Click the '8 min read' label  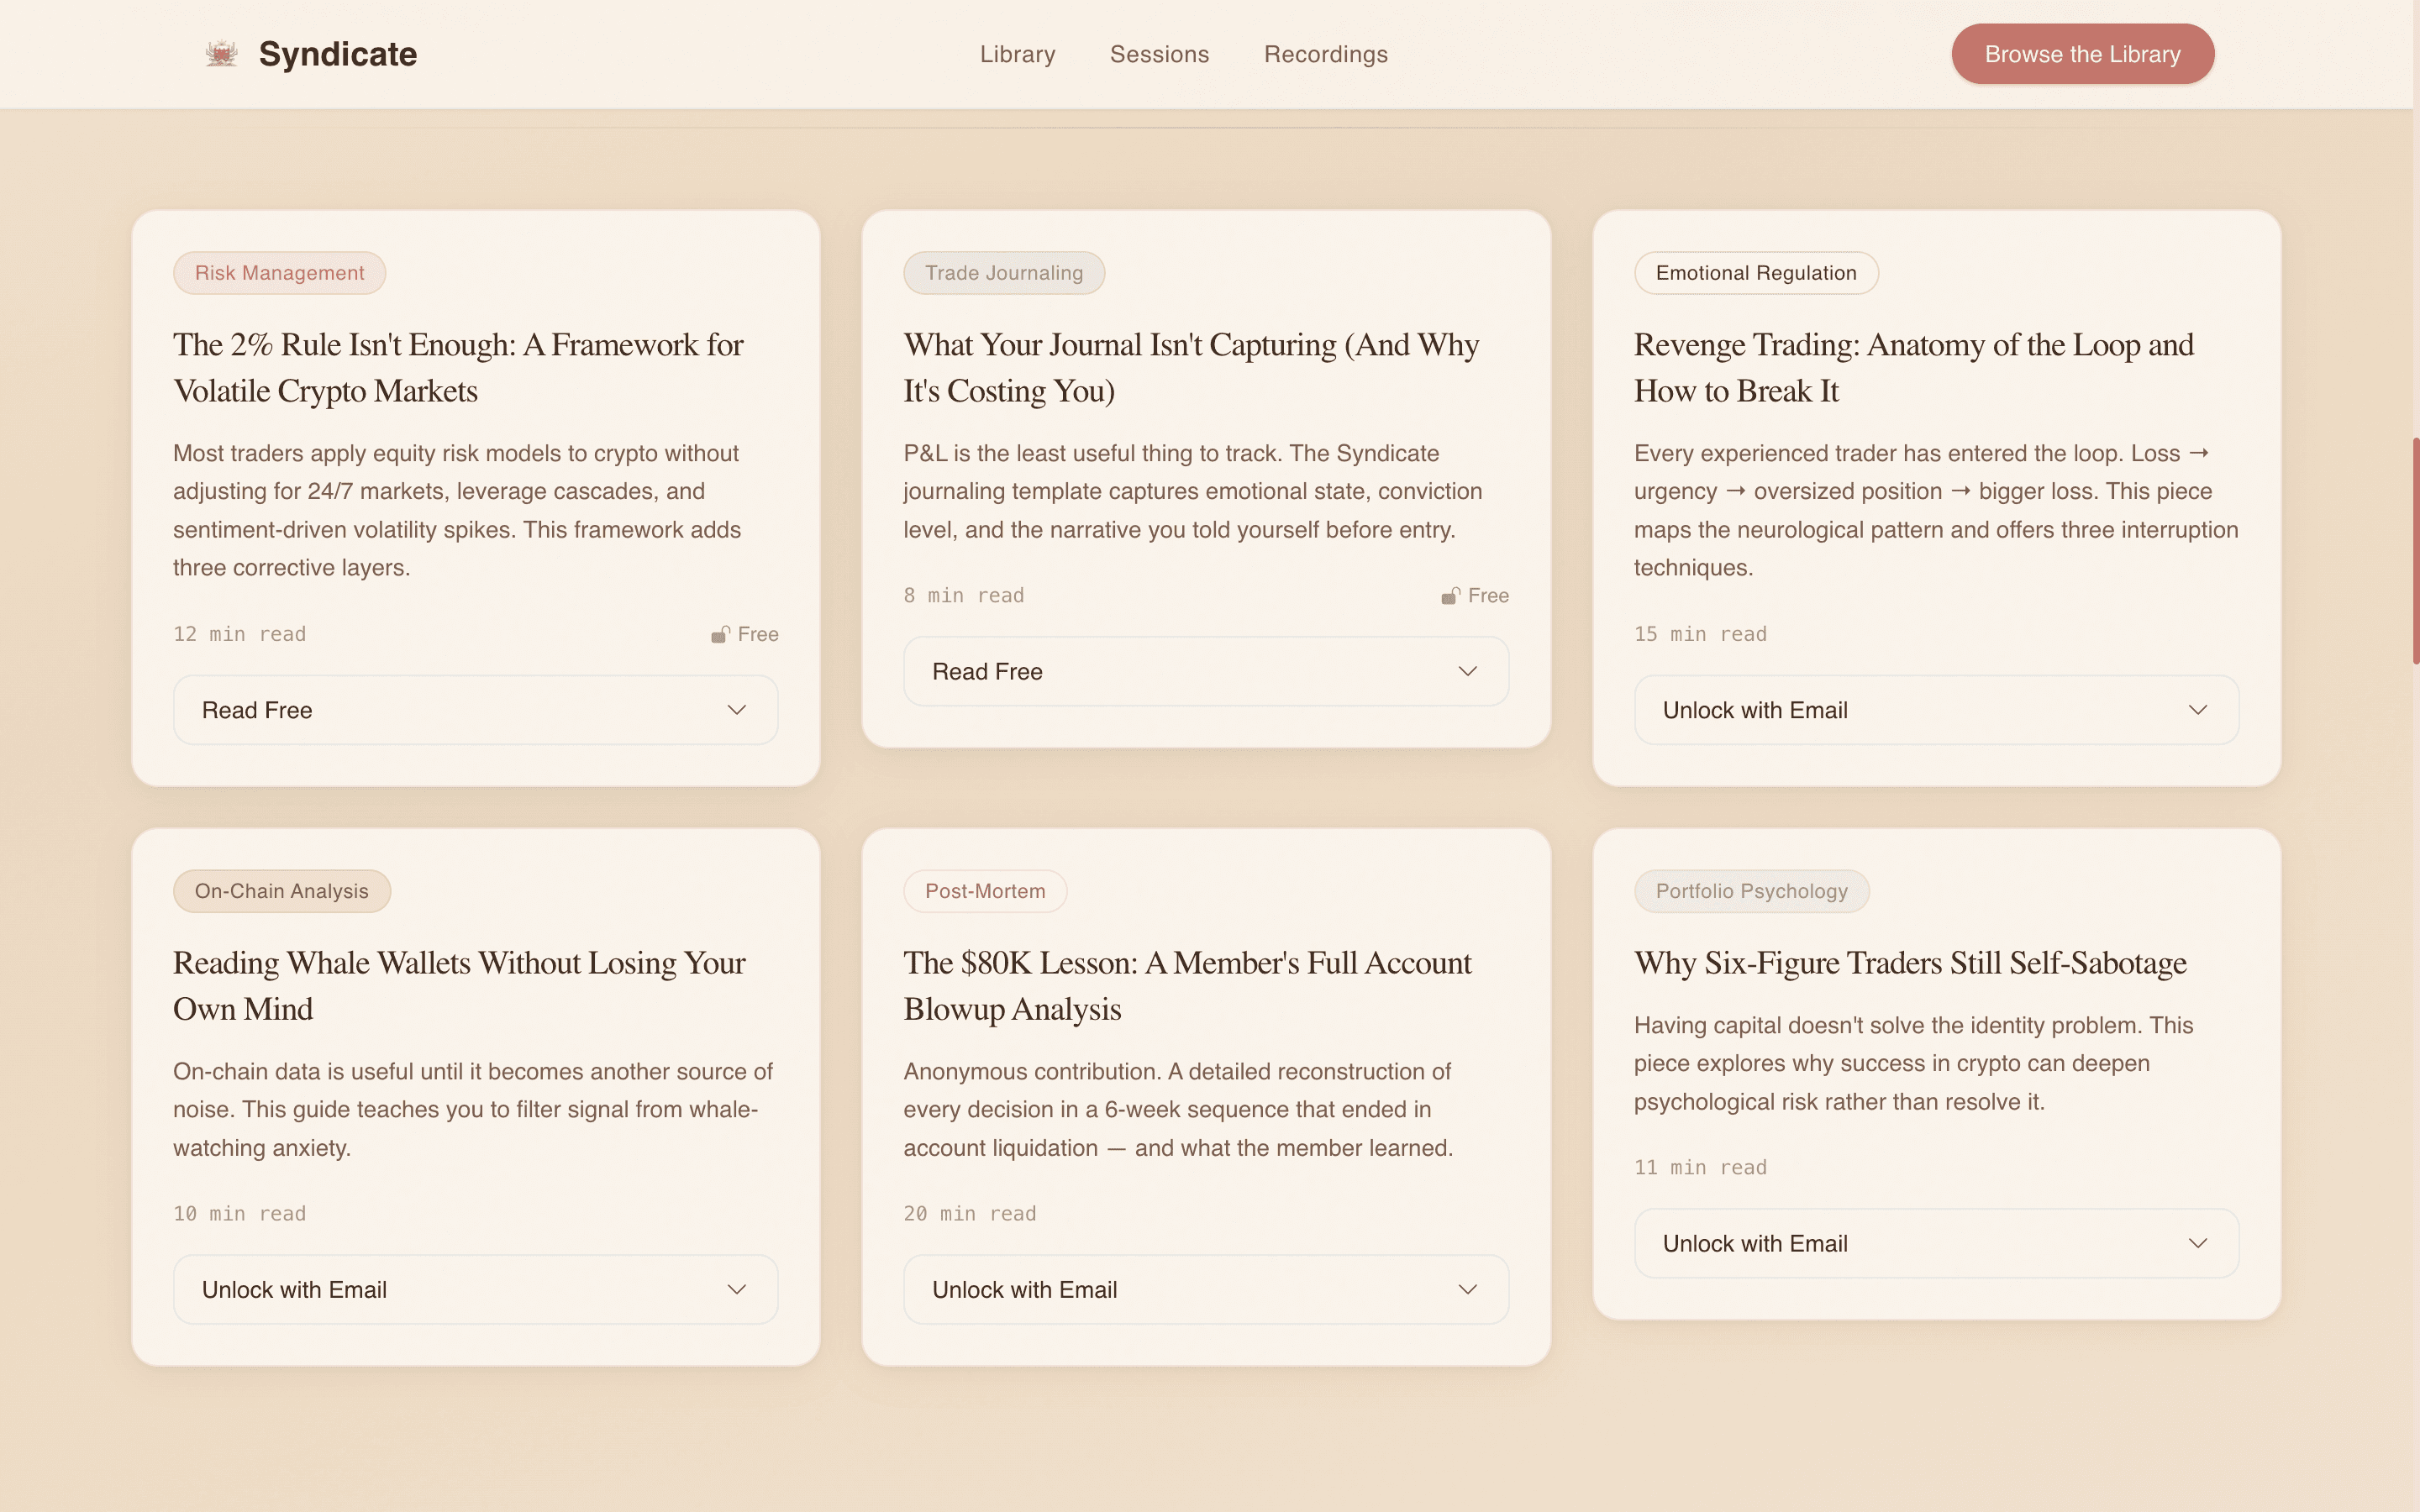964,596
